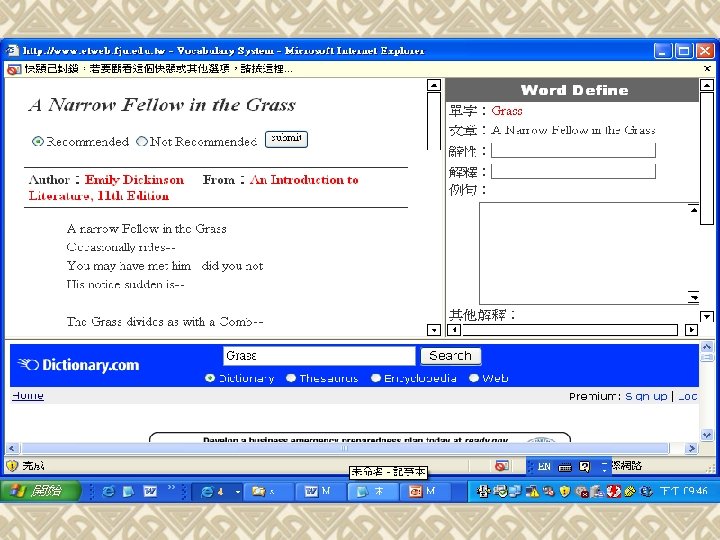The width and height of the screenshot is (720, 540).
Task: Launch Internet Explorer from Quick Launch
Action: (x=108, y=491)
